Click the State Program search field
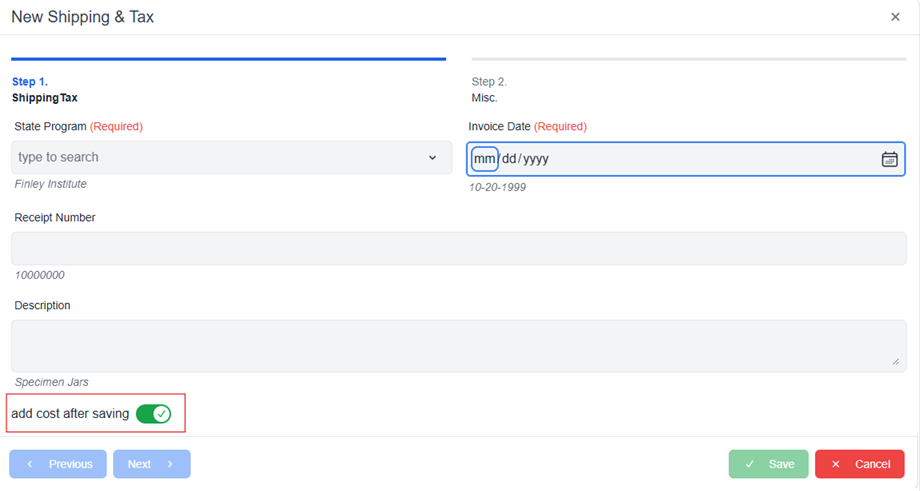This screenshot has width=920, height=491. (x=232, y=157)
